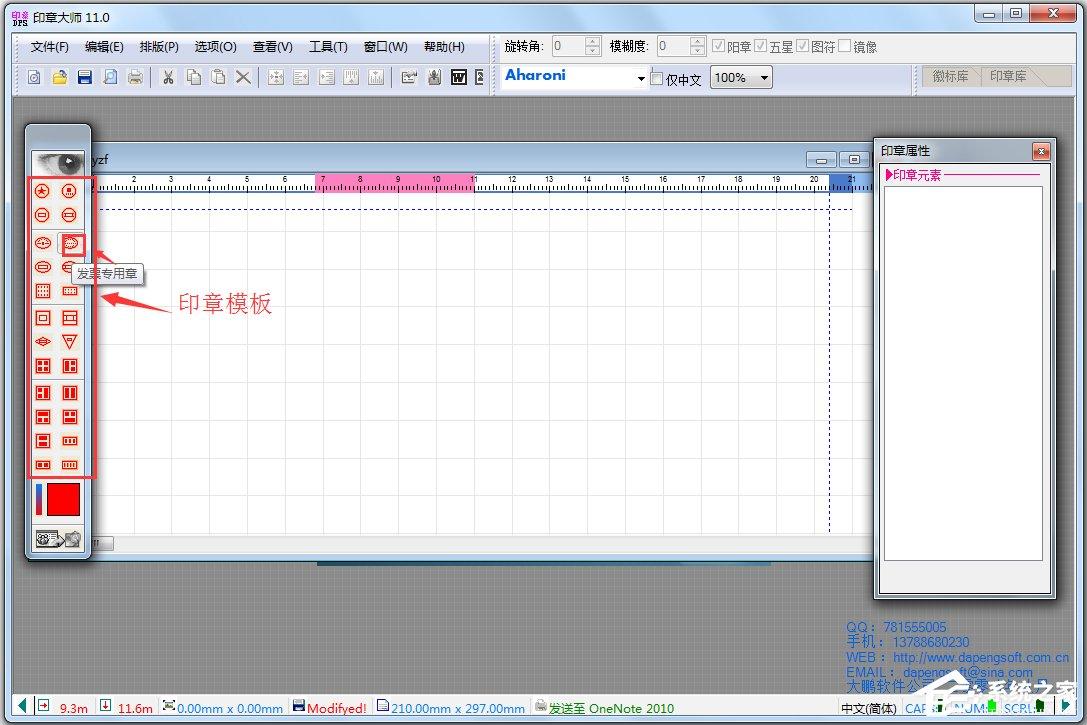
Task: Open the 文件(F) menu
Action: point(49,46)
